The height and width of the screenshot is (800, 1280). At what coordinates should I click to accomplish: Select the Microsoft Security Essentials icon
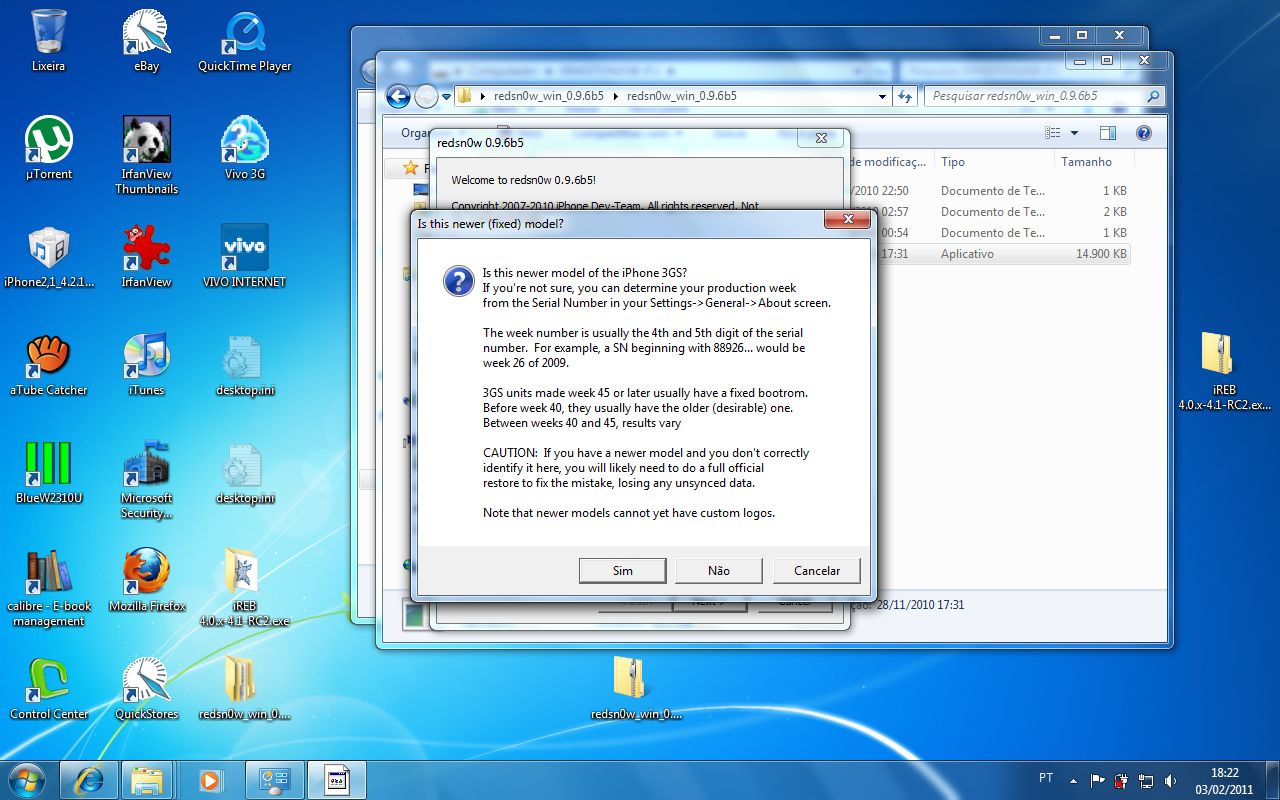pyautogui.click(x=146, y=479)
